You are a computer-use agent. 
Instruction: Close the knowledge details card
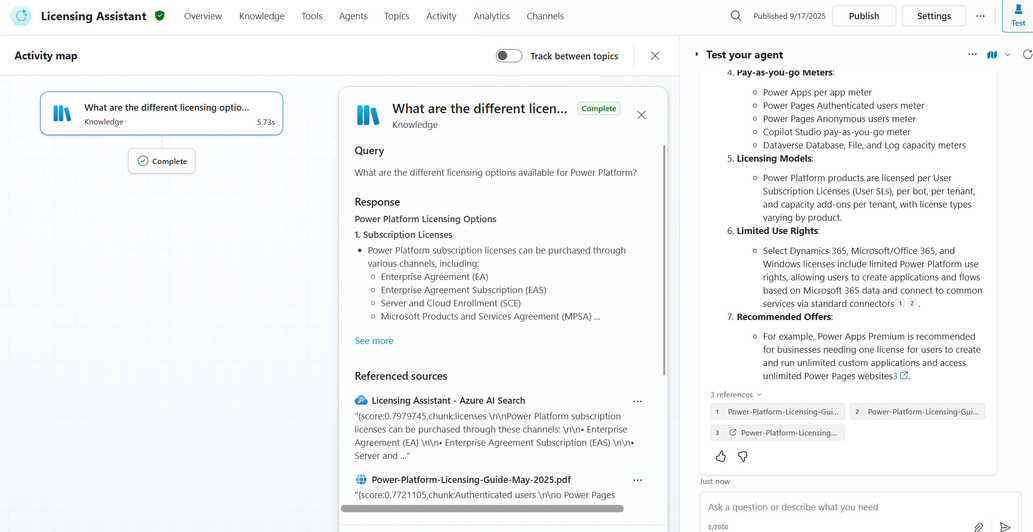point(641,115)
